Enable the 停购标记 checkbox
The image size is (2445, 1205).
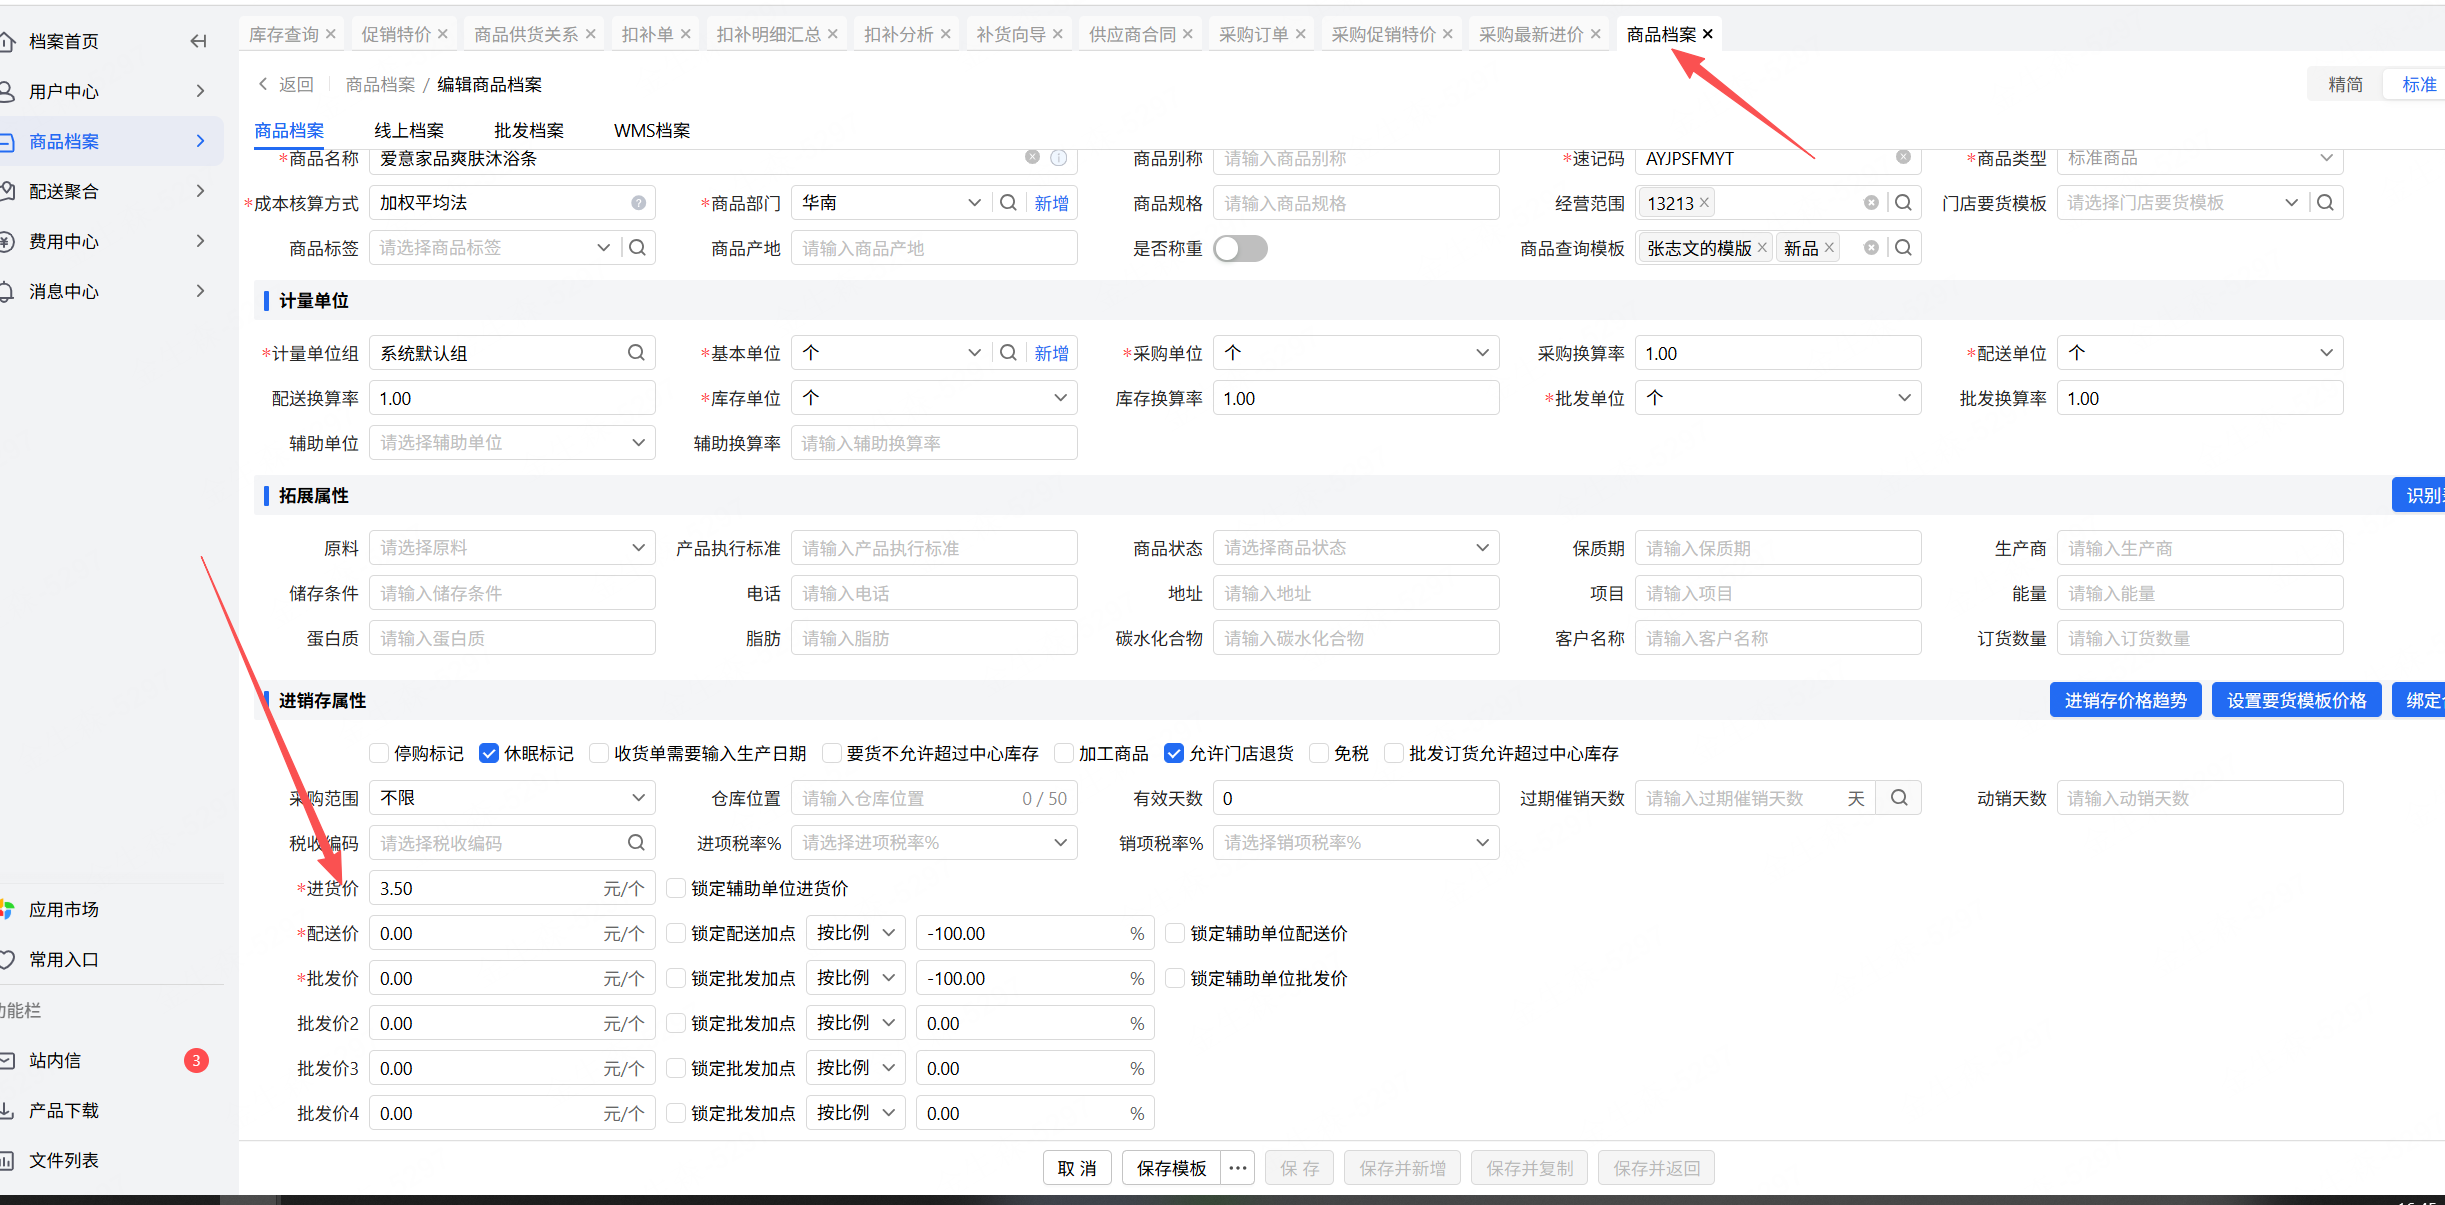[379, 753]
